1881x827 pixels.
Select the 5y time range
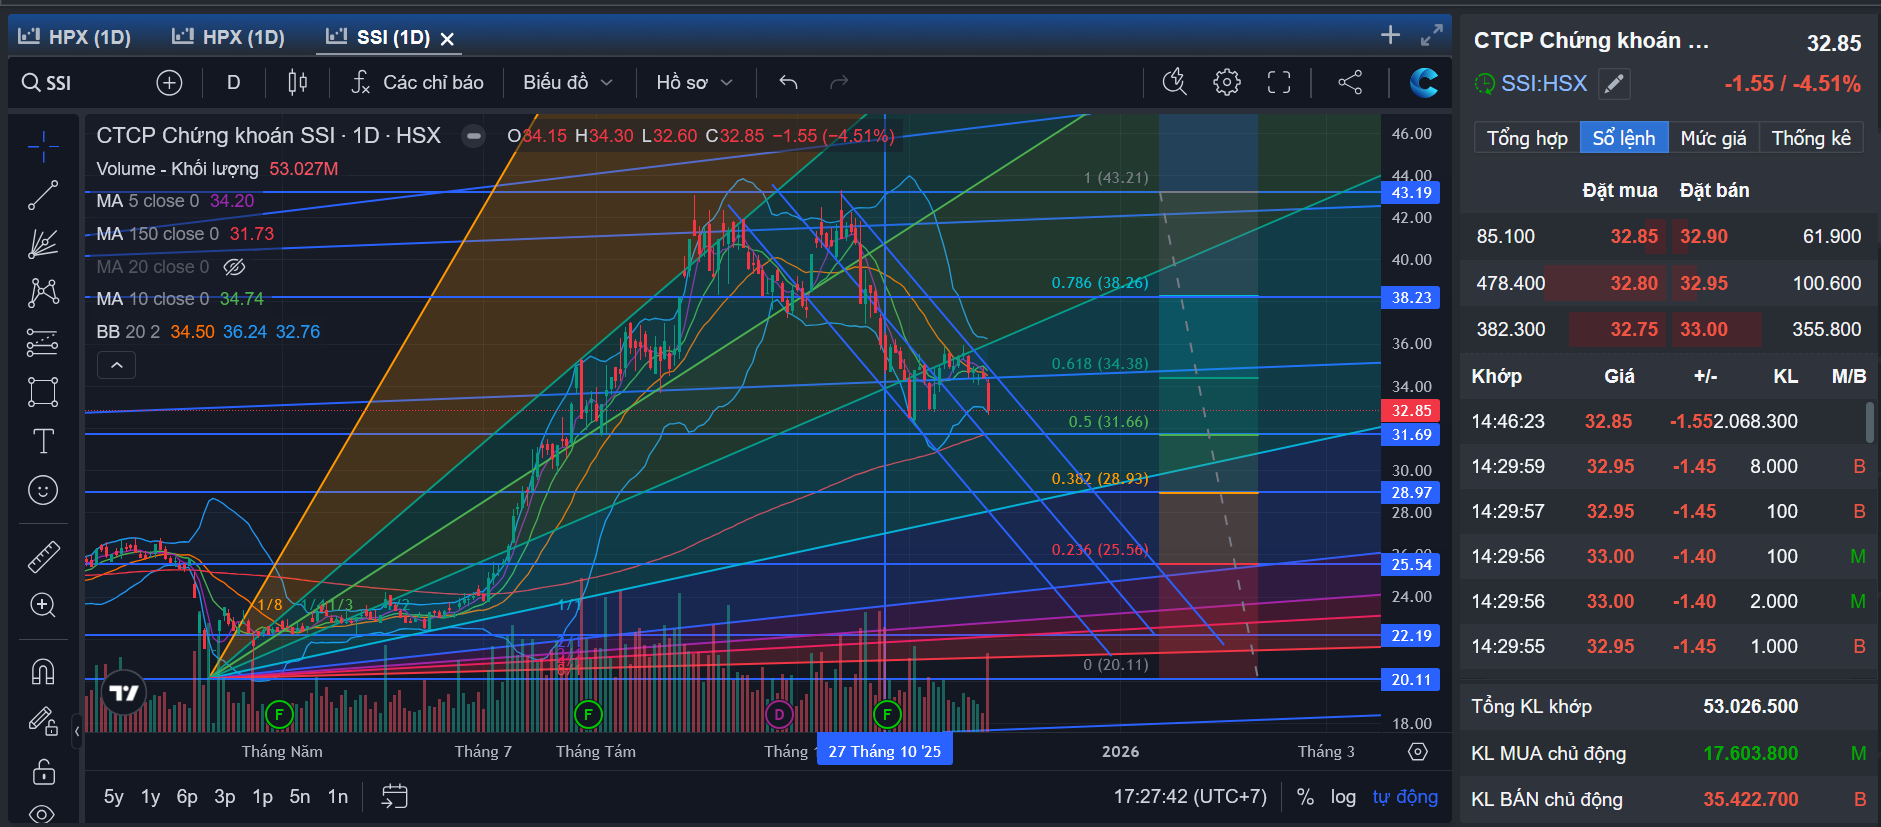pos(114,797)
